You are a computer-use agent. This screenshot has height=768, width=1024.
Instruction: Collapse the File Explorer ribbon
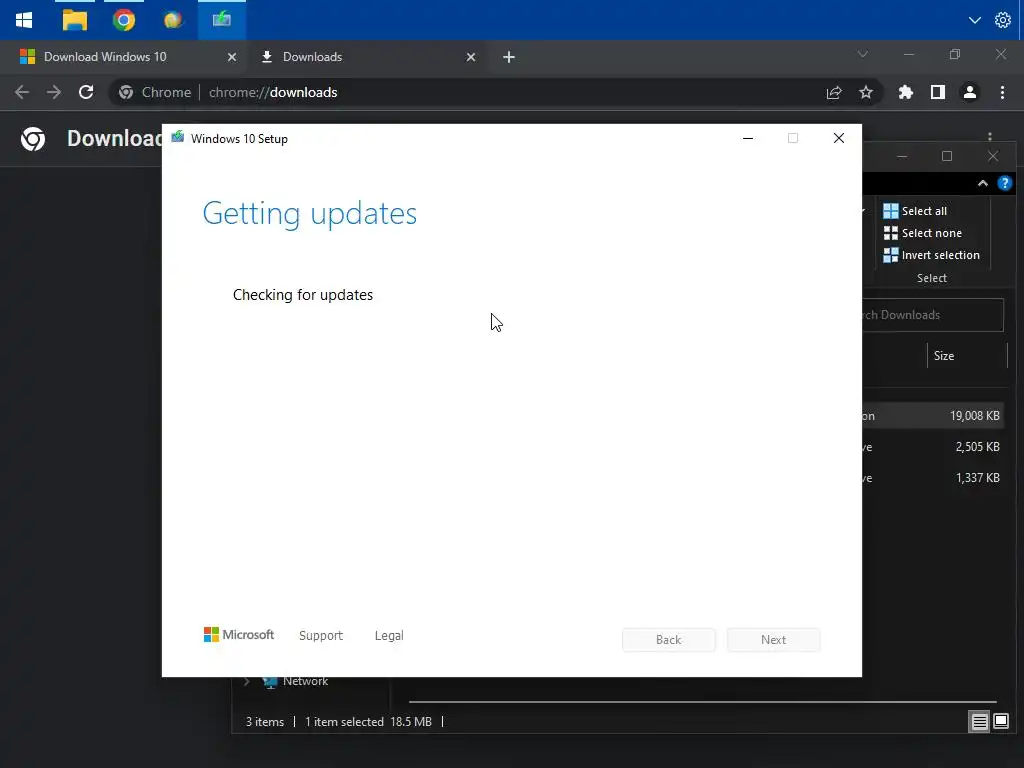pos(982,184)
